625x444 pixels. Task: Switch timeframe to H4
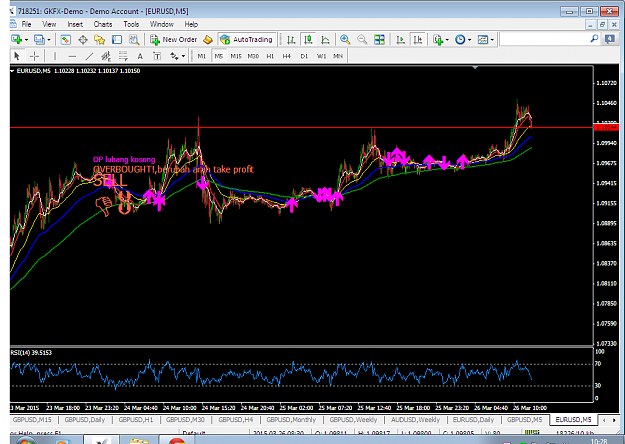point(287,56)
